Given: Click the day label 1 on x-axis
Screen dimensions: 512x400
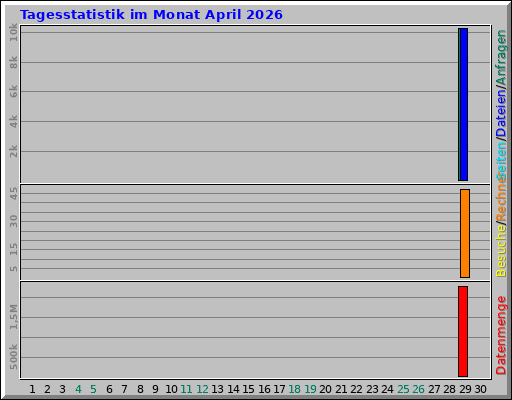Looking at the screenshot, I should point(32,389).
